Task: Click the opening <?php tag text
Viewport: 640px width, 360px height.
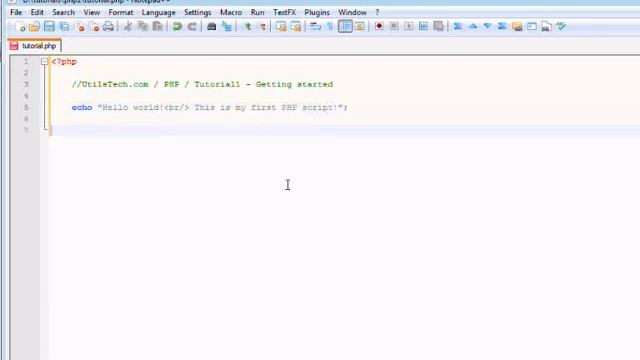Action: 64,62
